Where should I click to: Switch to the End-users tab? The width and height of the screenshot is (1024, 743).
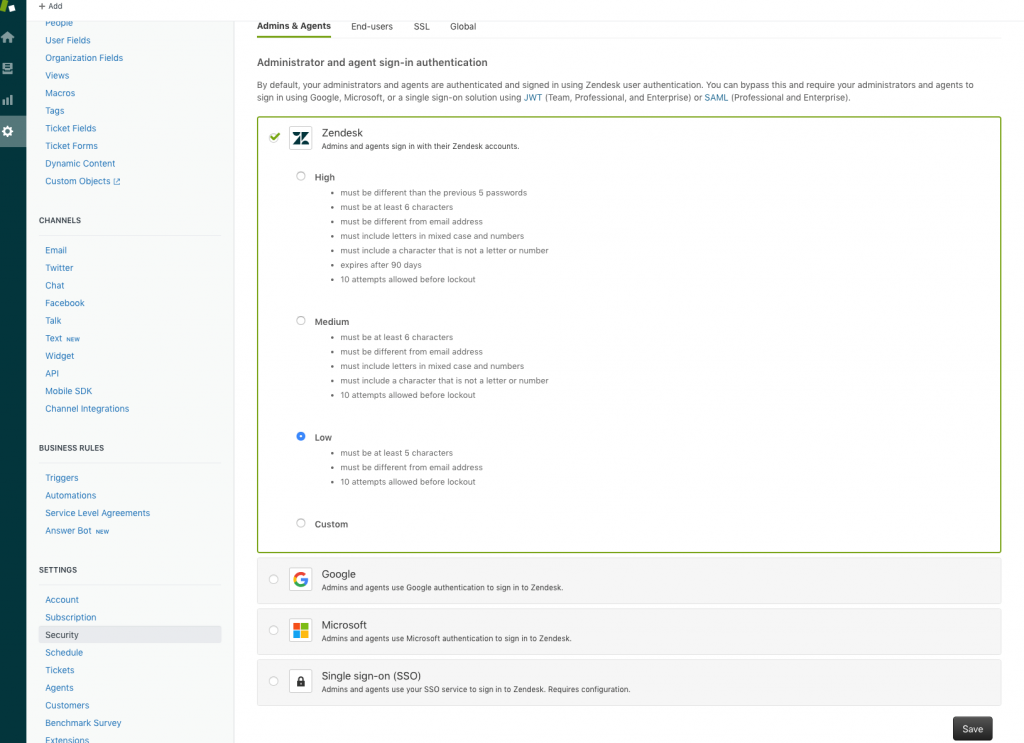(372, 27)
